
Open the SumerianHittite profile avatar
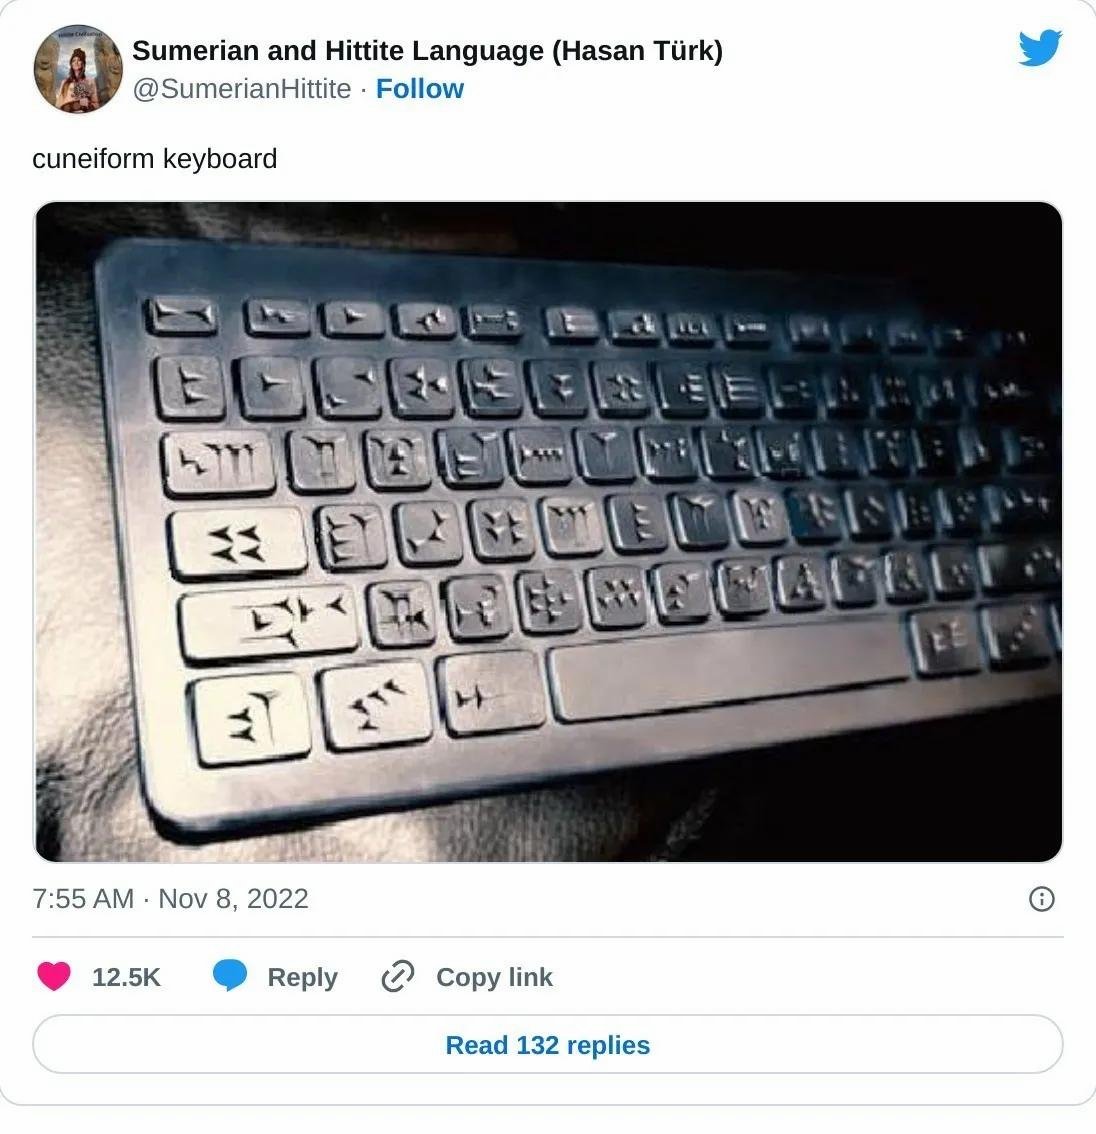pos(78,69)
